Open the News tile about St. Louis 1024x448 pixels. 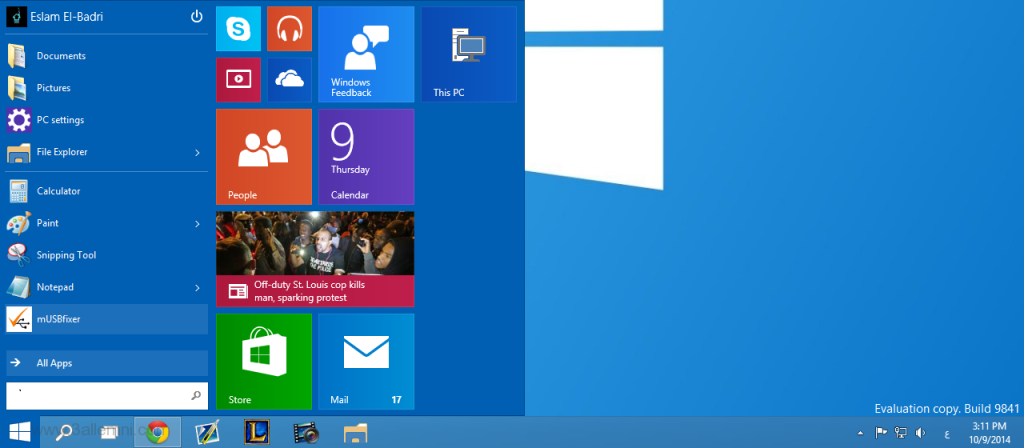click(x=315, y=259)
